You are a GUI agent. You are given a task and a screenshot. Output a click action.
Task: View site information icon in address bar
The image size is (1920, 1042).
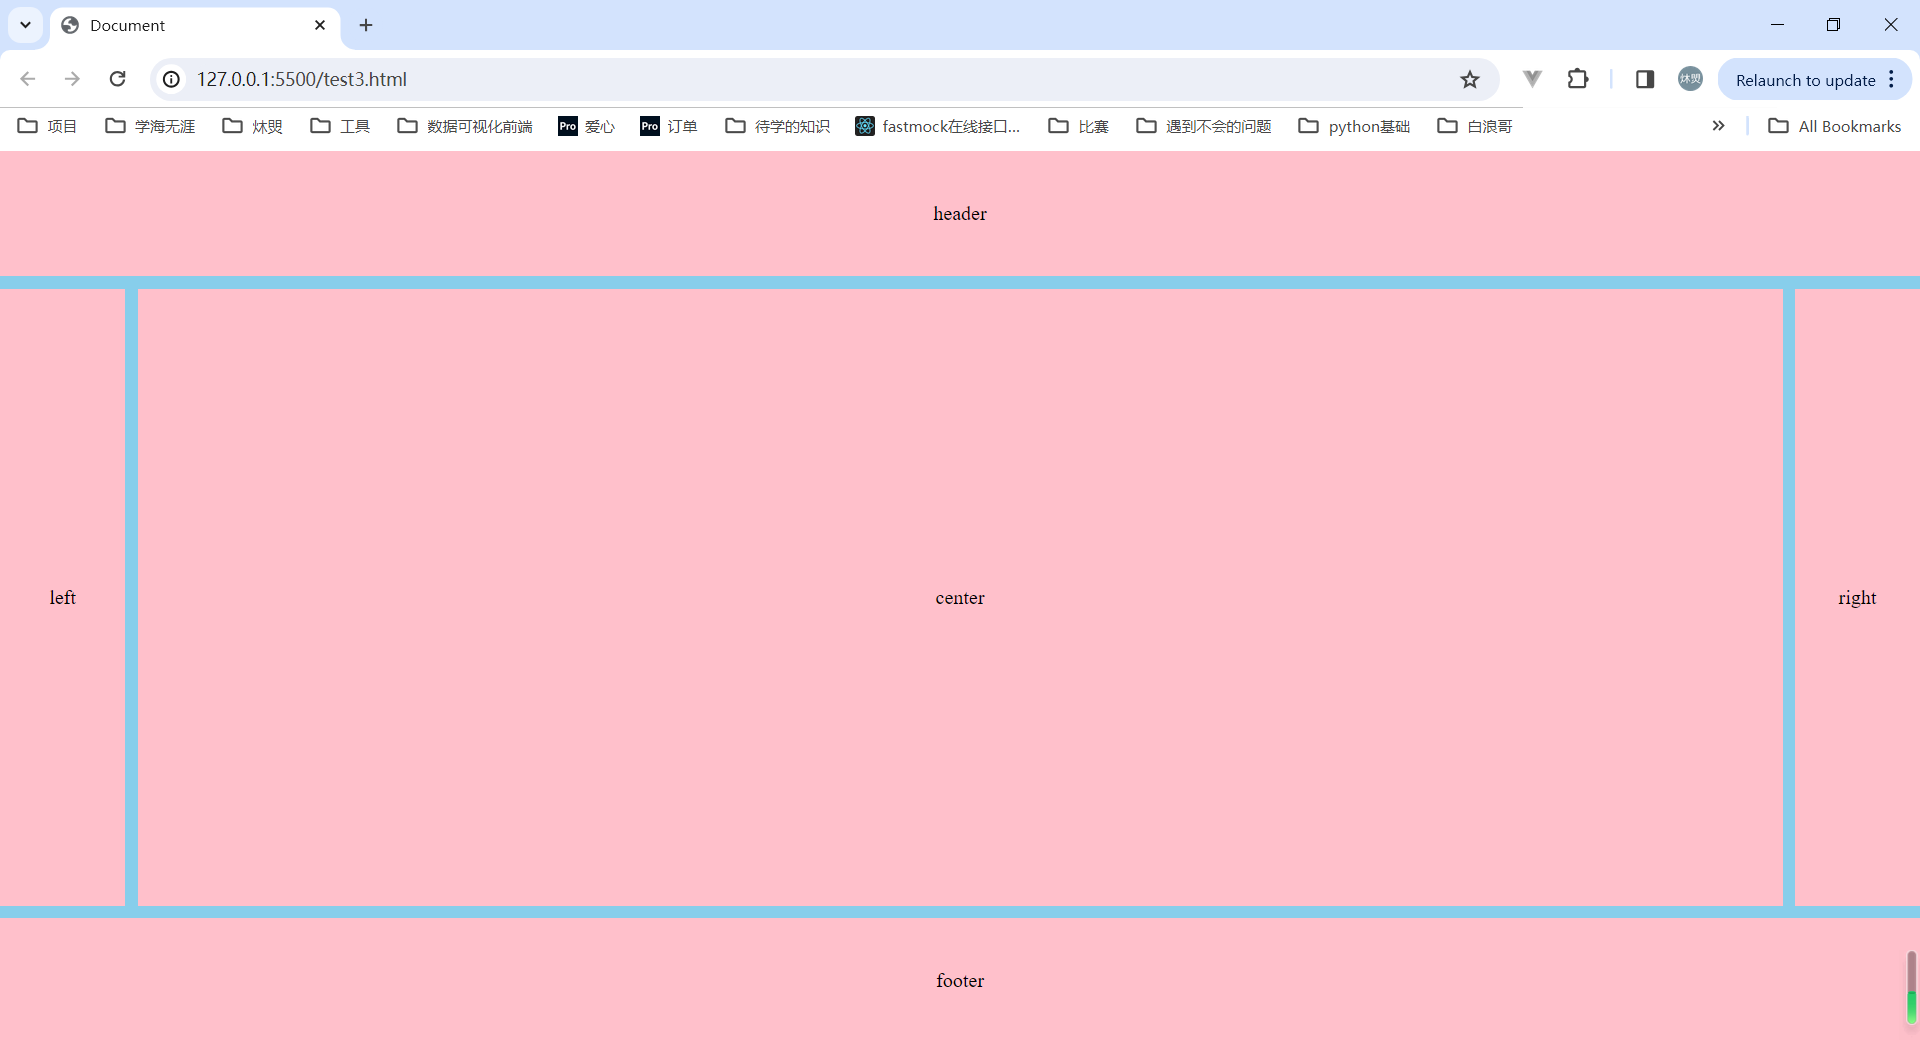coord(172,79)
